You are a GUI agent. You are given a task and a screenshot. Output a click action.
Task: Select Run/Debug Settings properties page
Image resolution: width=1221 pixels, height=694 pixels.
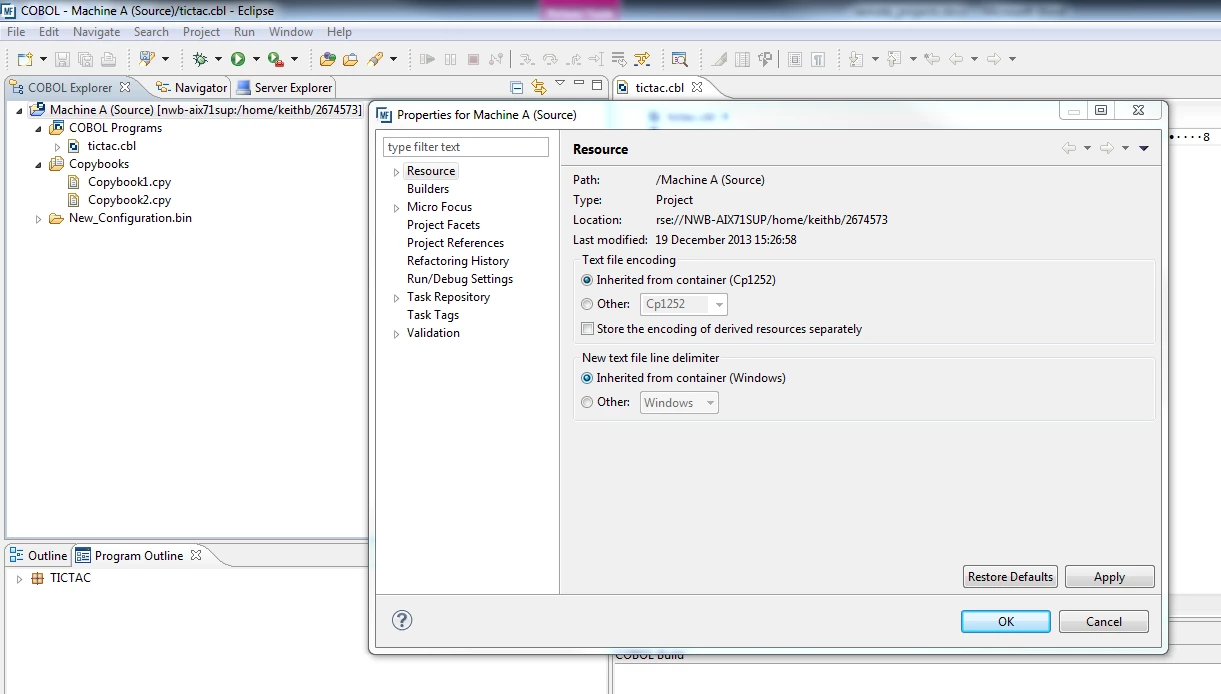pos(460,279)
